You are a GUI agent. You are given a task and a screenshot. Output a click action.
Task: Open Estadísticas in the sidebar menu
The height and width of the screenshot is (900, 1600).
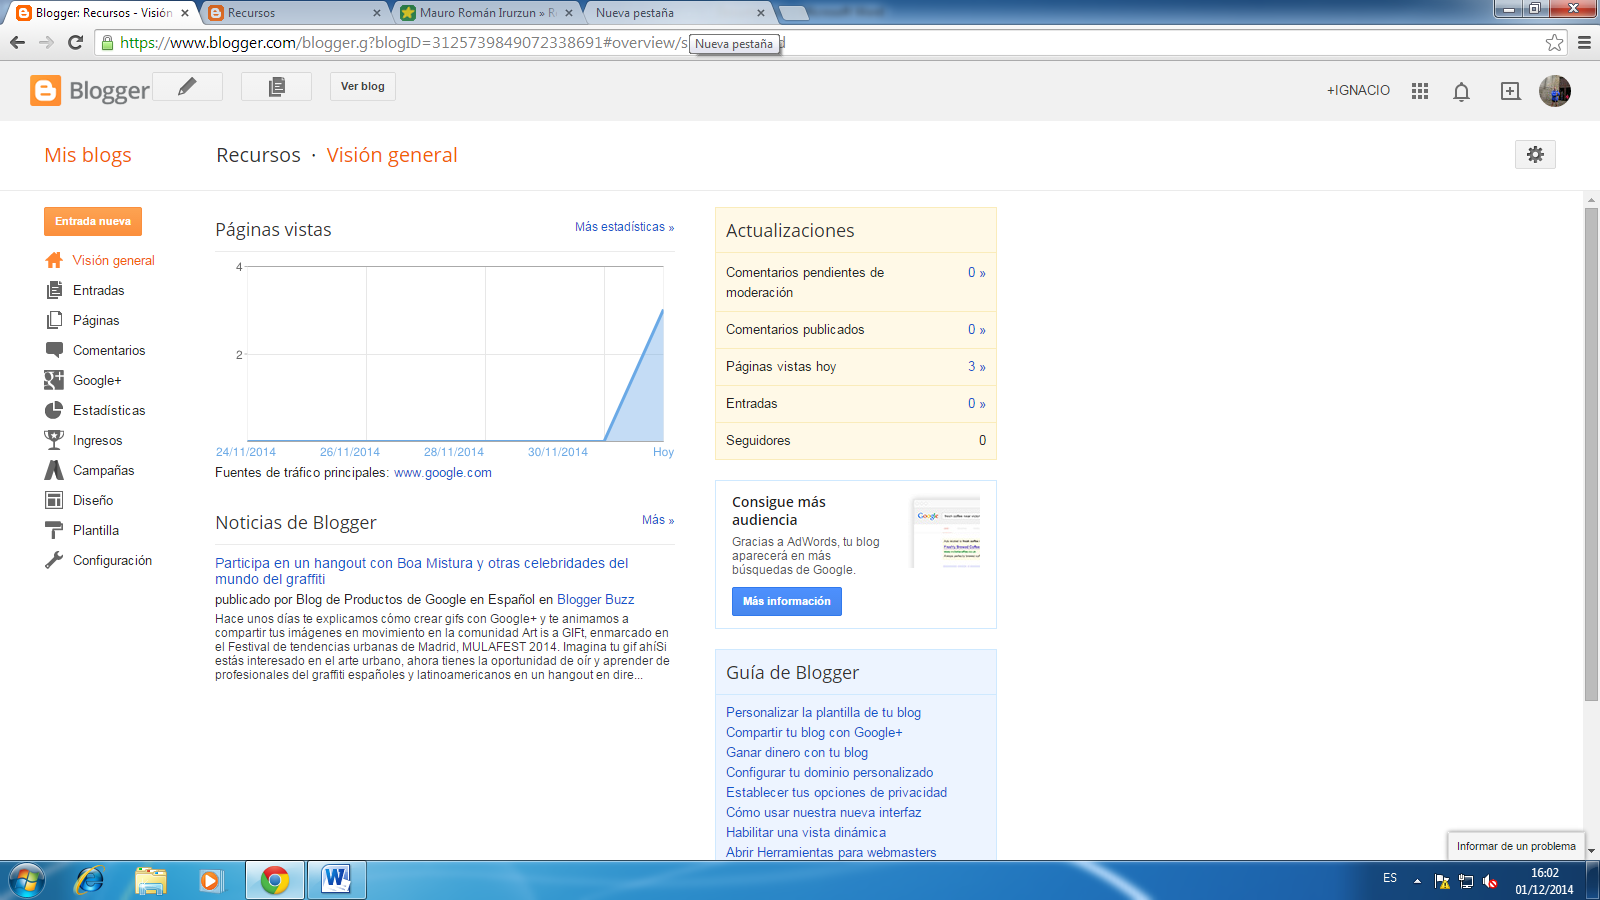(109, 410)
